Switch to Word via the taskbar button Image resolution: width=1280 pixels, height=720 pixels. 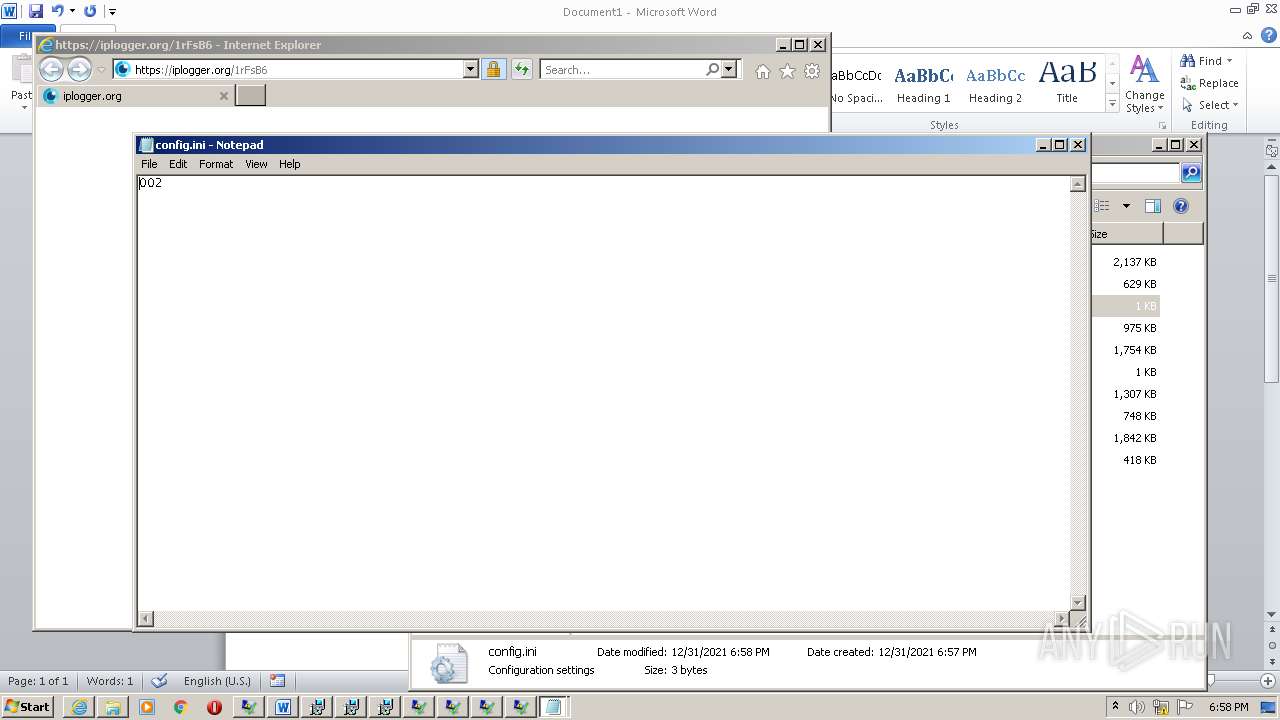[x=283, y=707]
